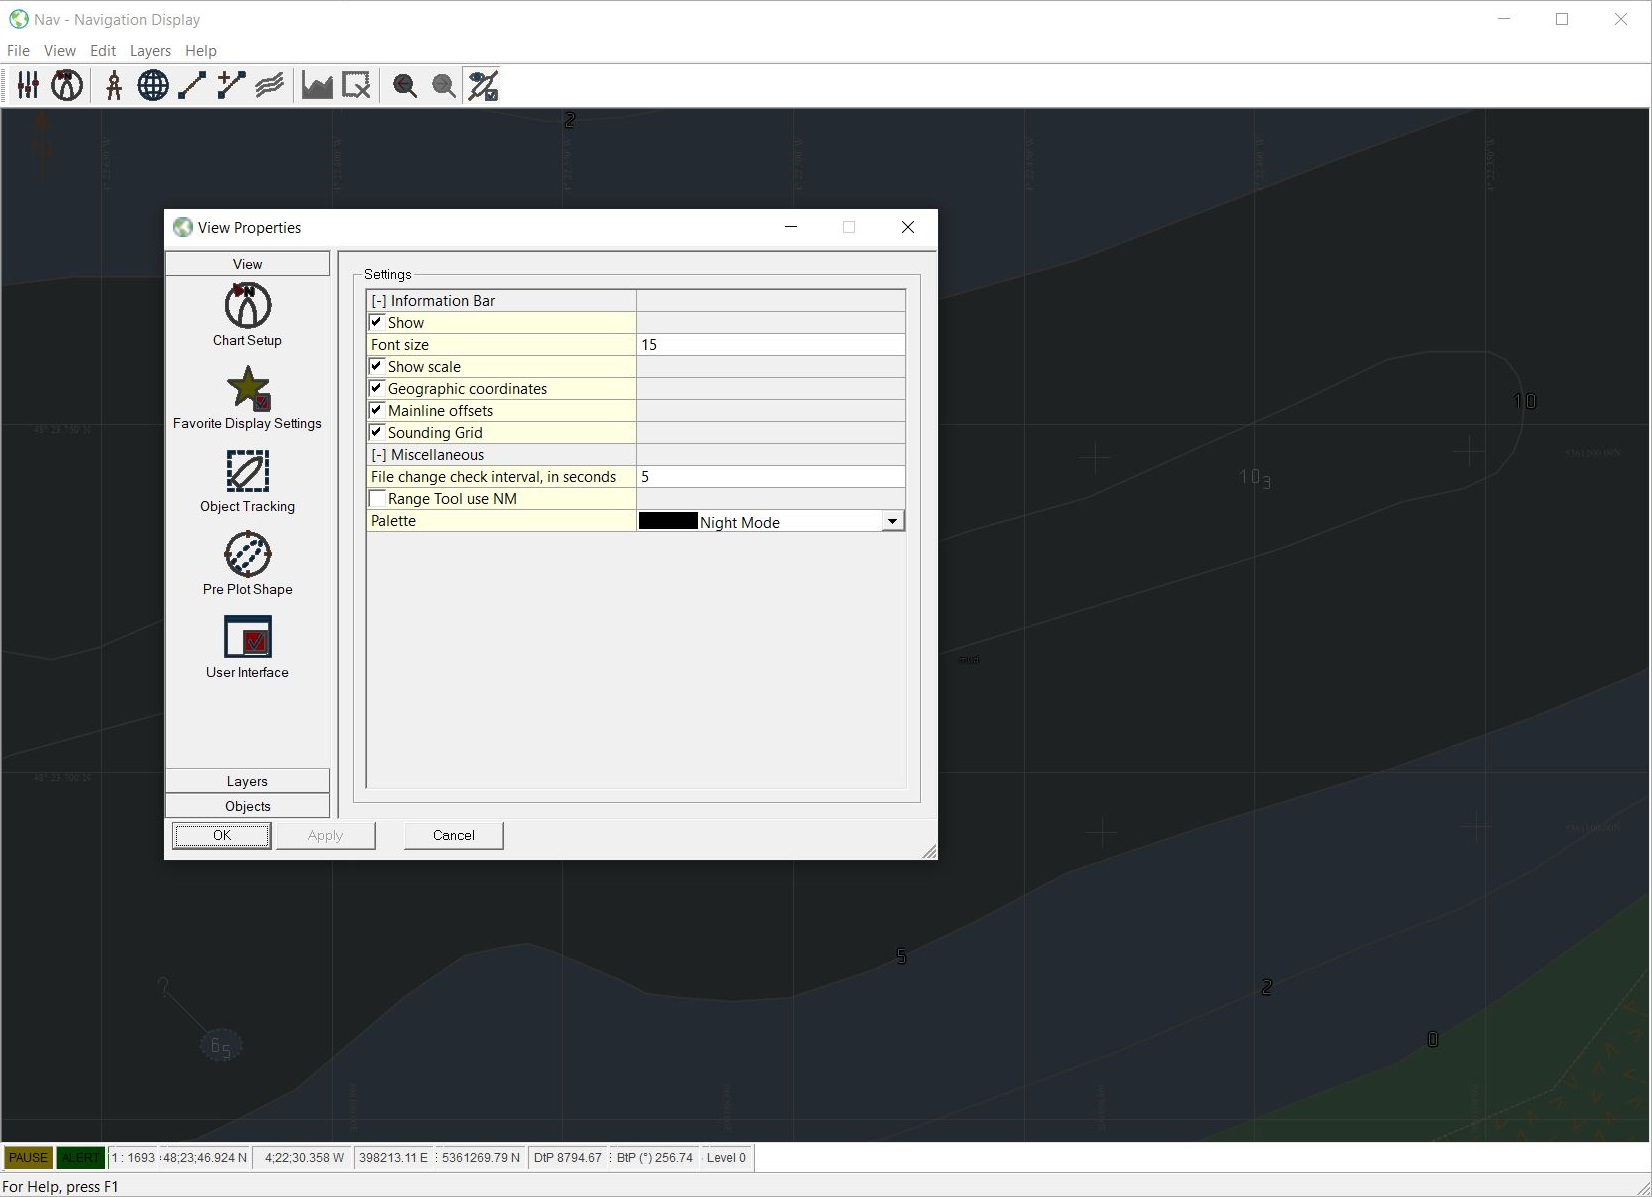This screenshot has width=1652, height=1197.
Task: Select the line segment drawing tool
Action: click(192, 86)
